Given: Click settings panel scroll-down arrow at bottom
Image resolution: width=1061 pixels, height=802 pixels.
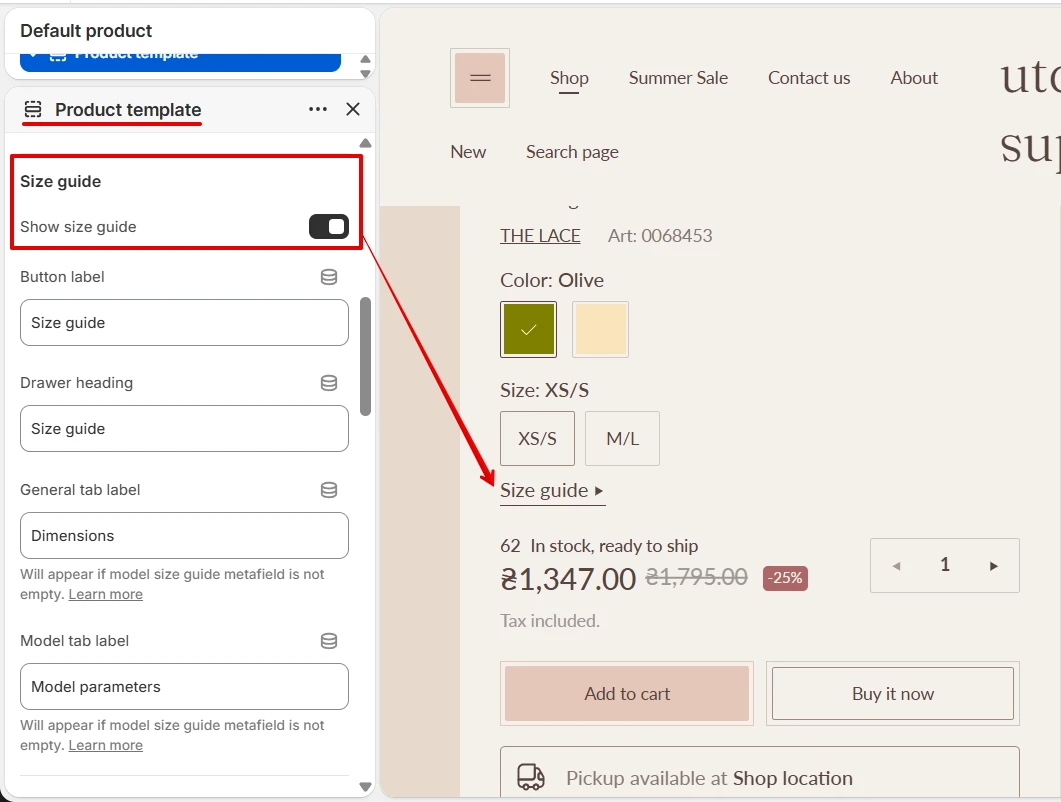Looking at the screenshot, I should pos(365,786).
